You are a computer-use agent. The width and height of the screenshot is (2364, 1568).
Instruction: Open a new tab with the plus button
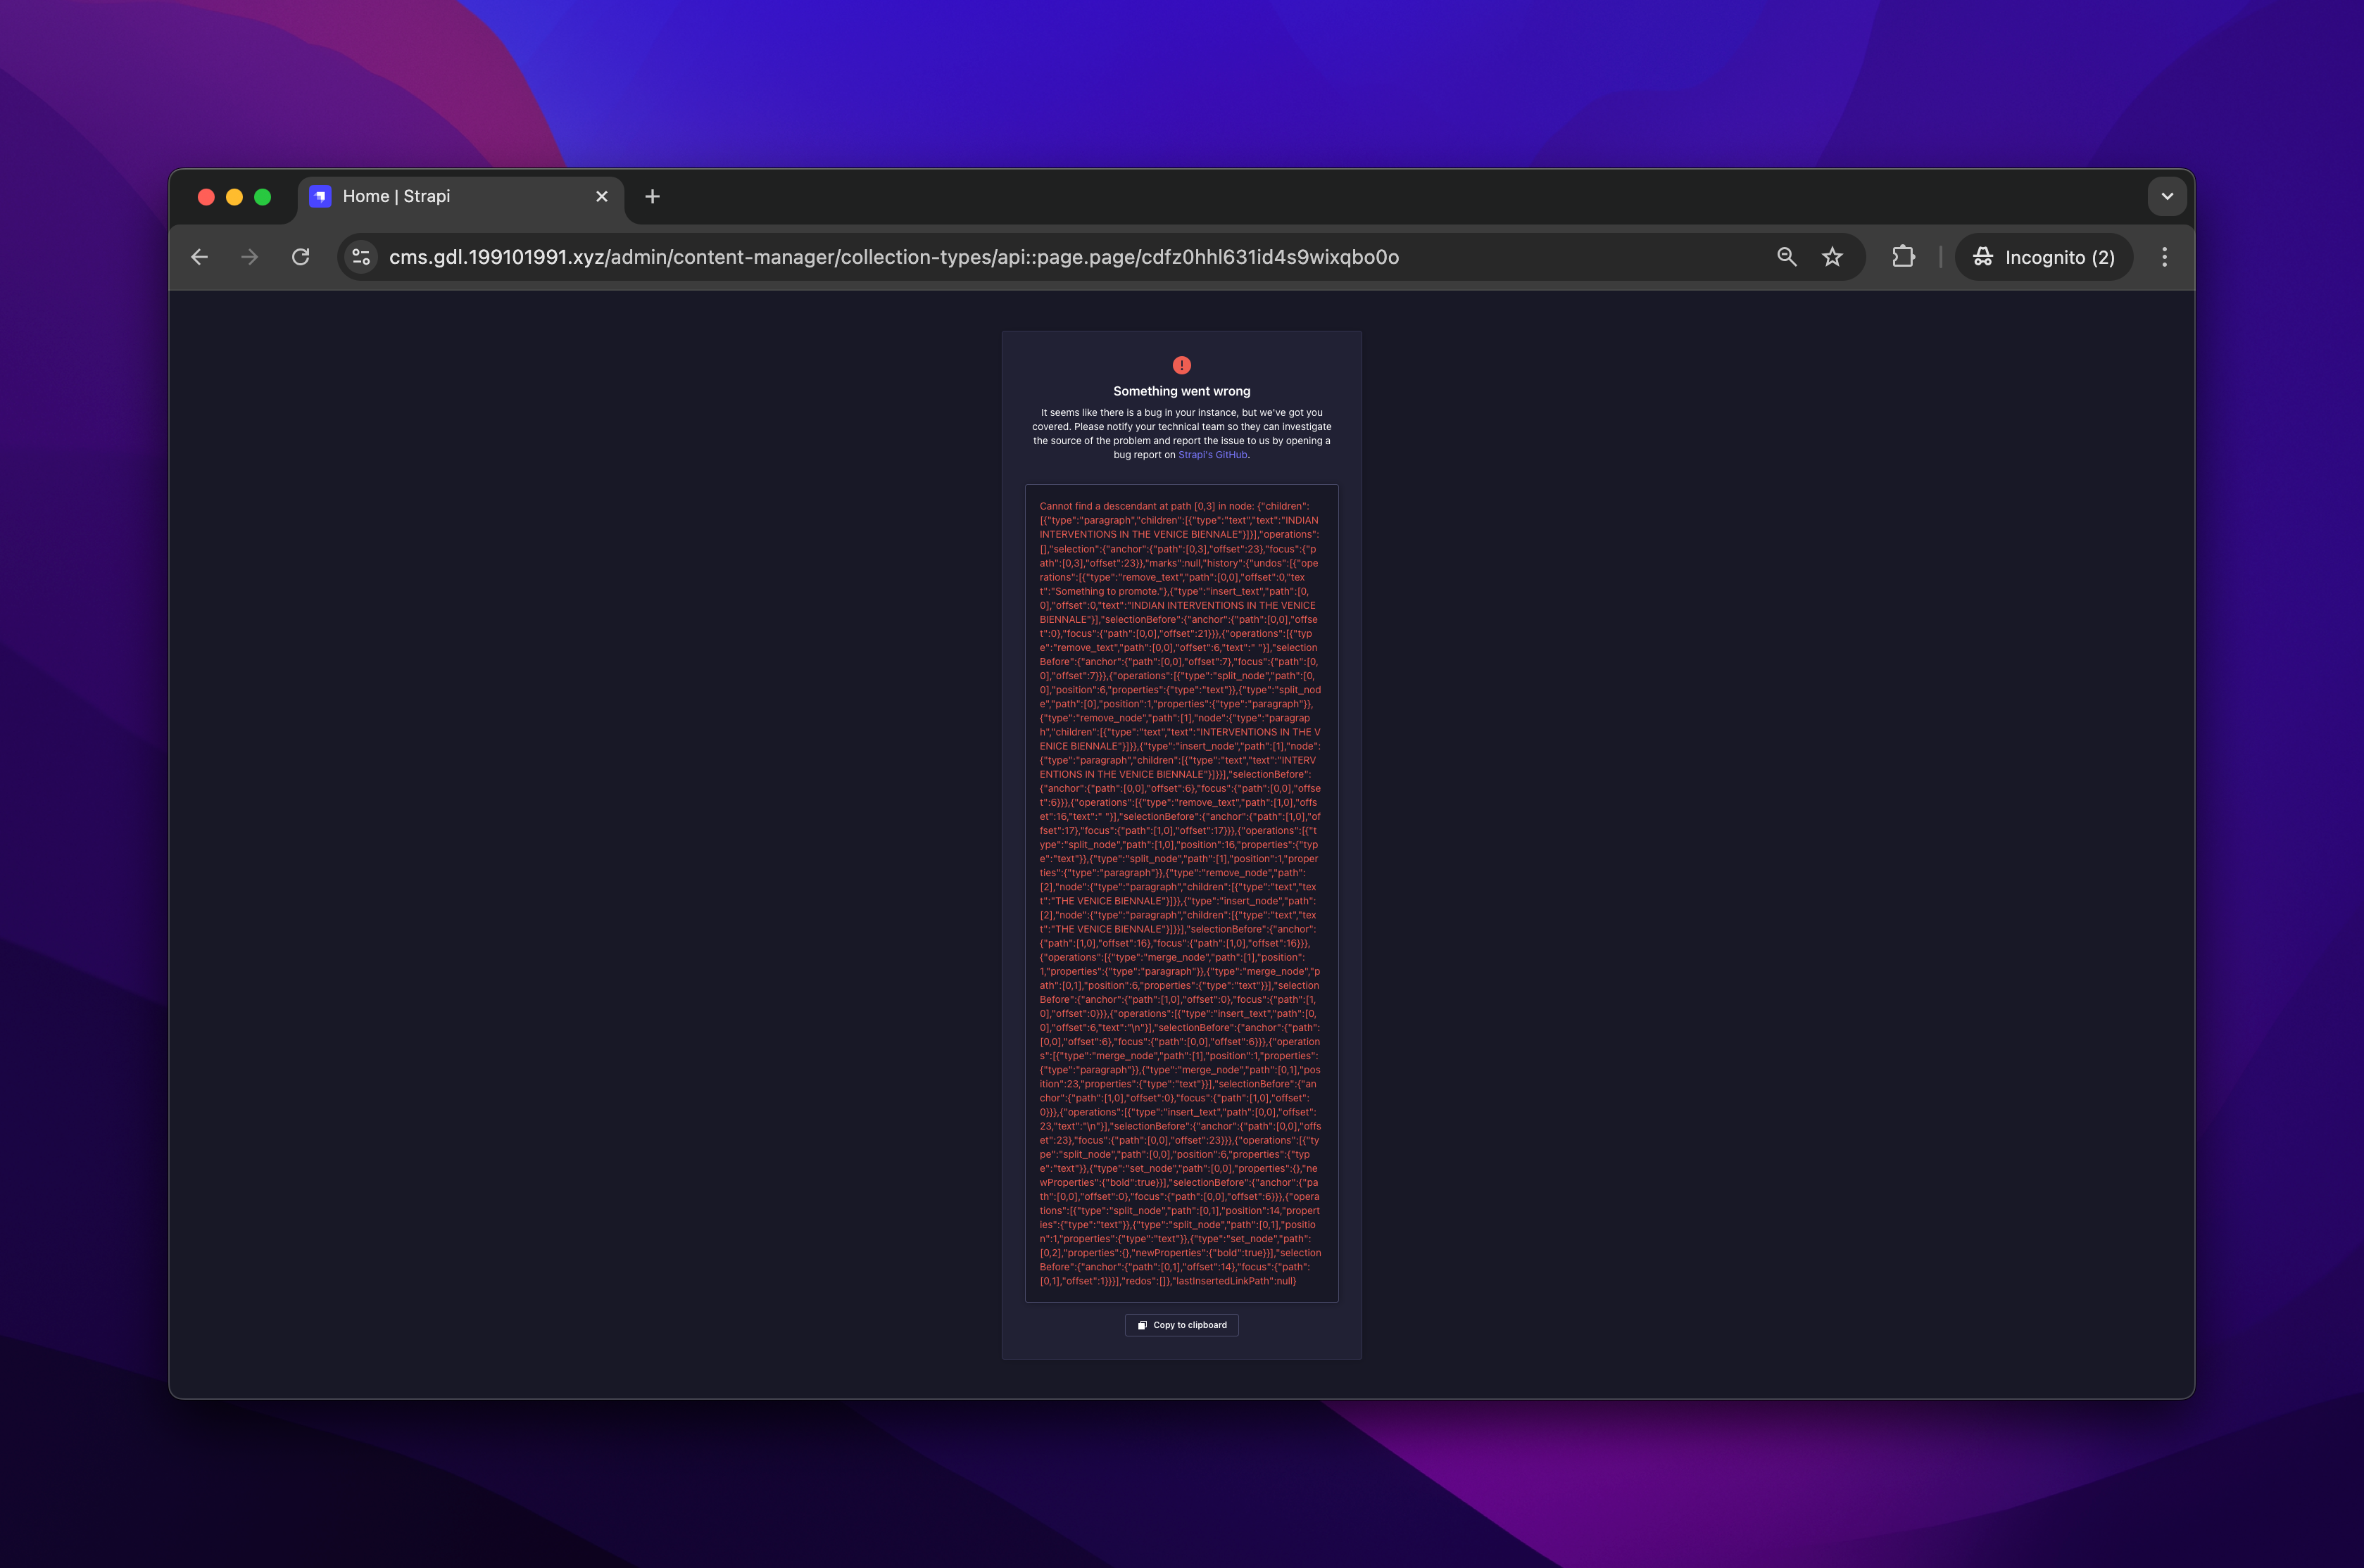click(652, 196)
